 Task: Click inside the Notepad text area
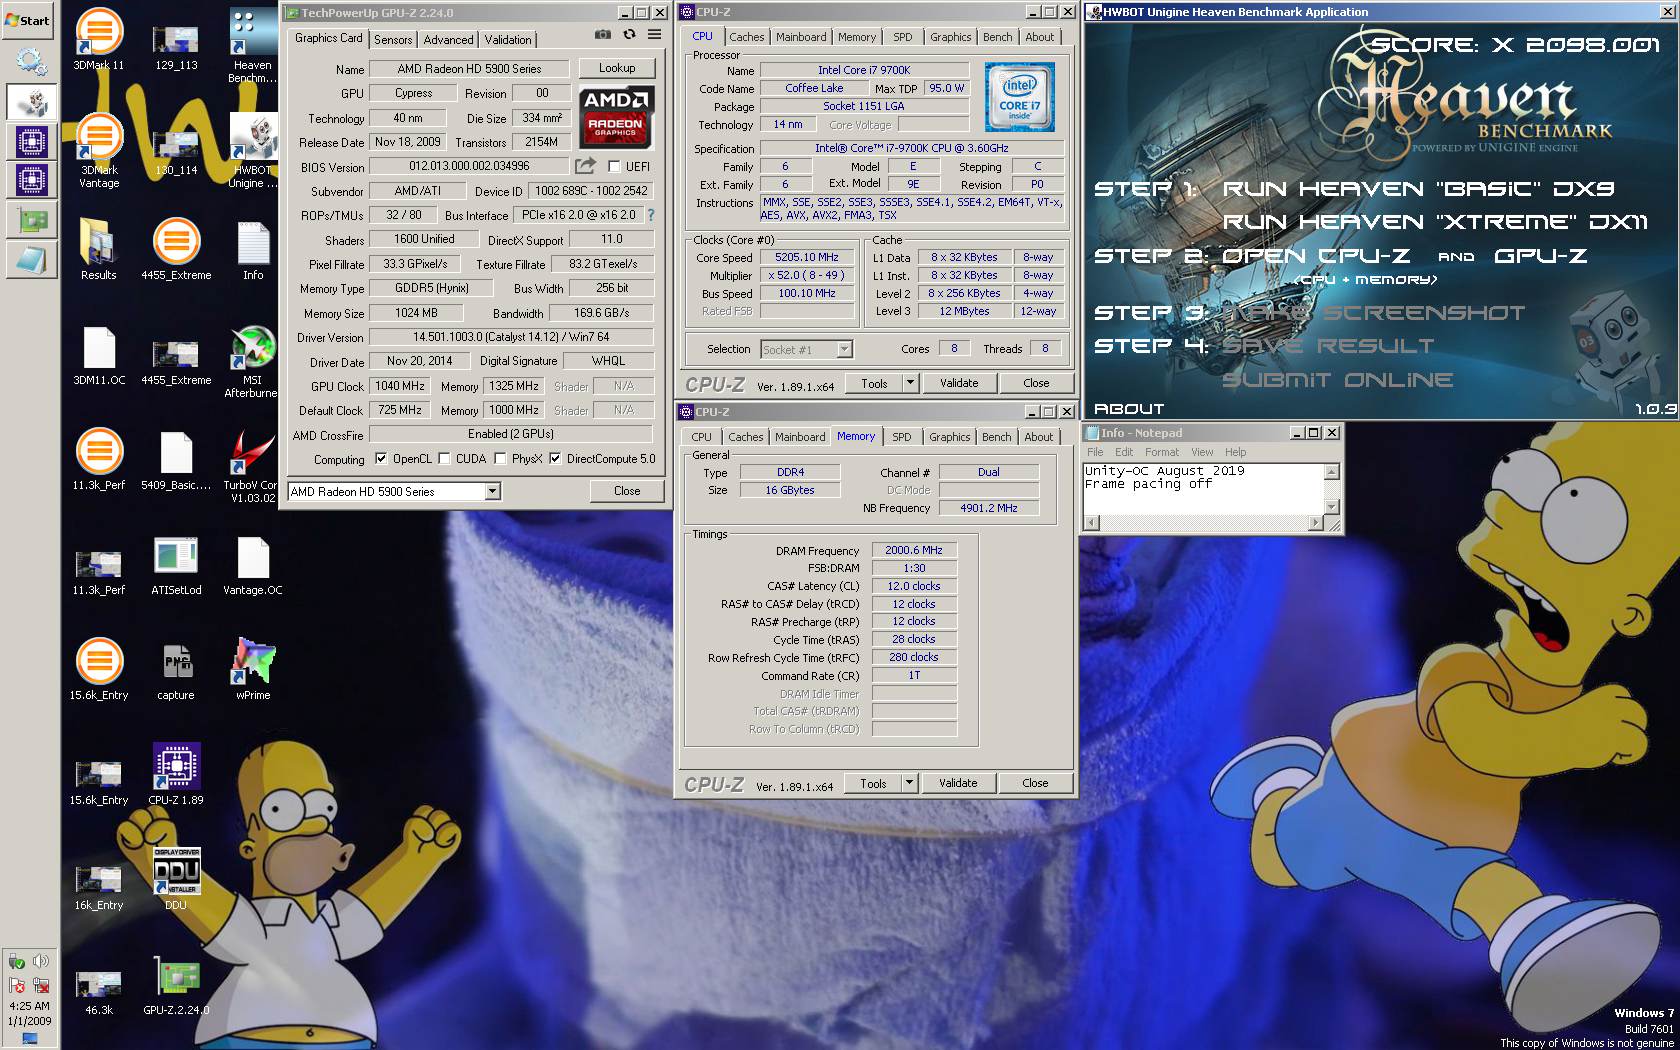(1203, 488)
